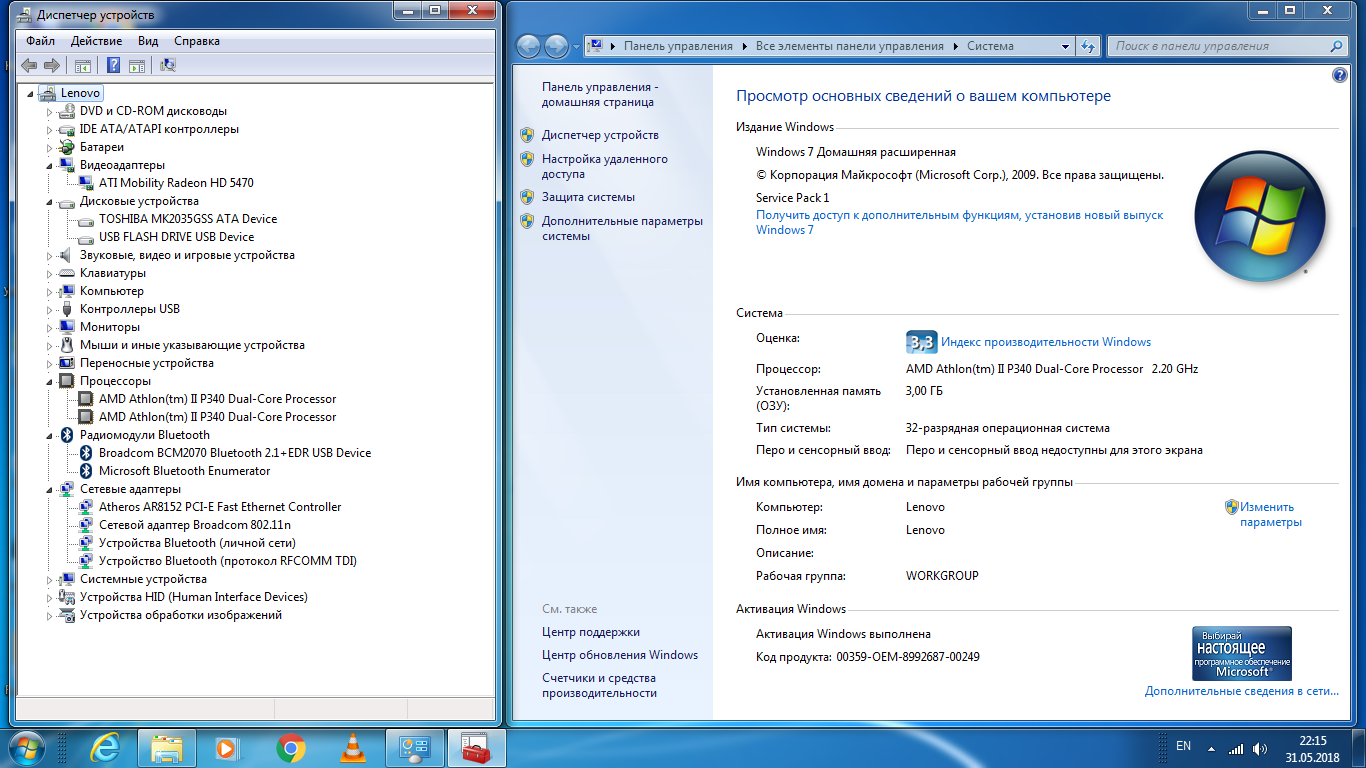Click the genuine Microsoft software badge
1366x768 pixels.
pyautogui.click(x=1242, y=654)
